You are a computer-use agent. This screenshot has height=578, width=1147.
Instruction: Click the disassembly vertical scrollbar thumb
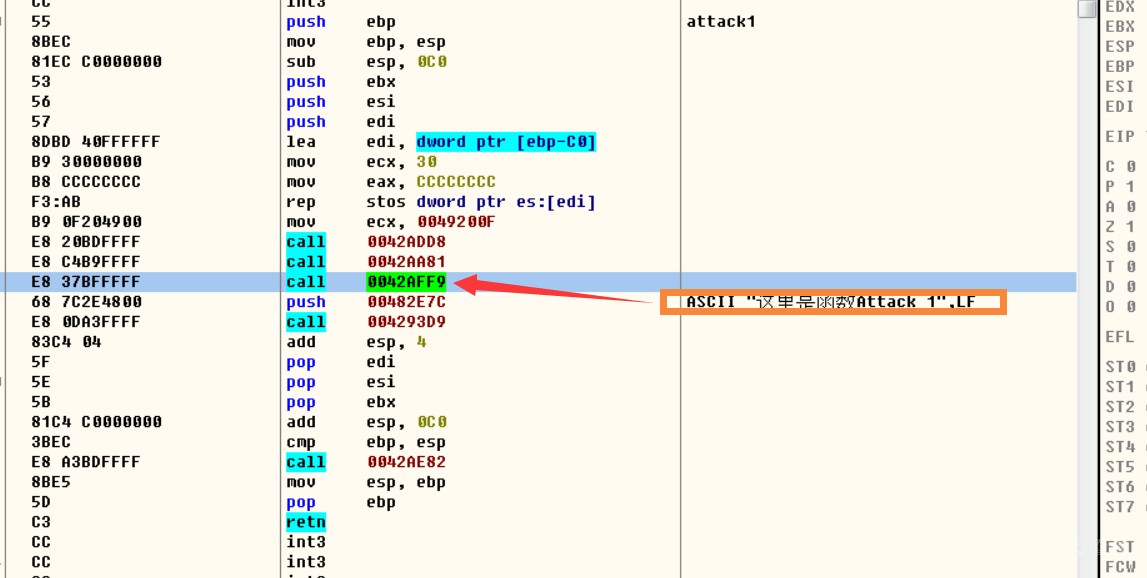[x=1088, y=9]
